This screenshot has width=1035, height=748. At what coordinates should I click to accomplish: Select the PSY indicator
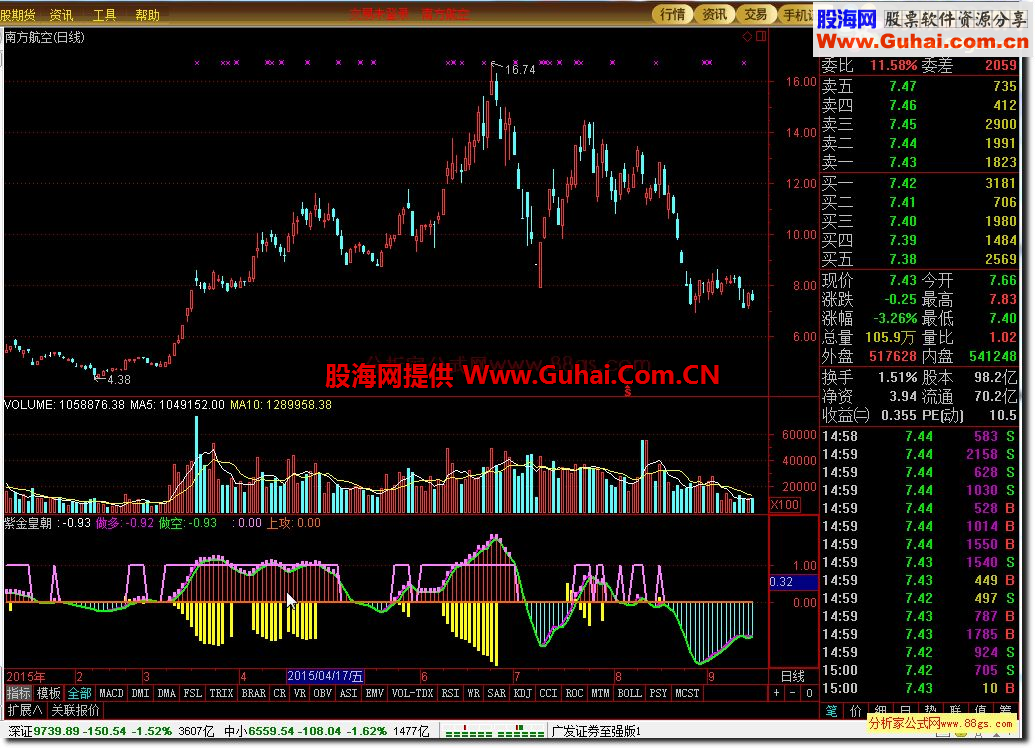click(658, 693)
